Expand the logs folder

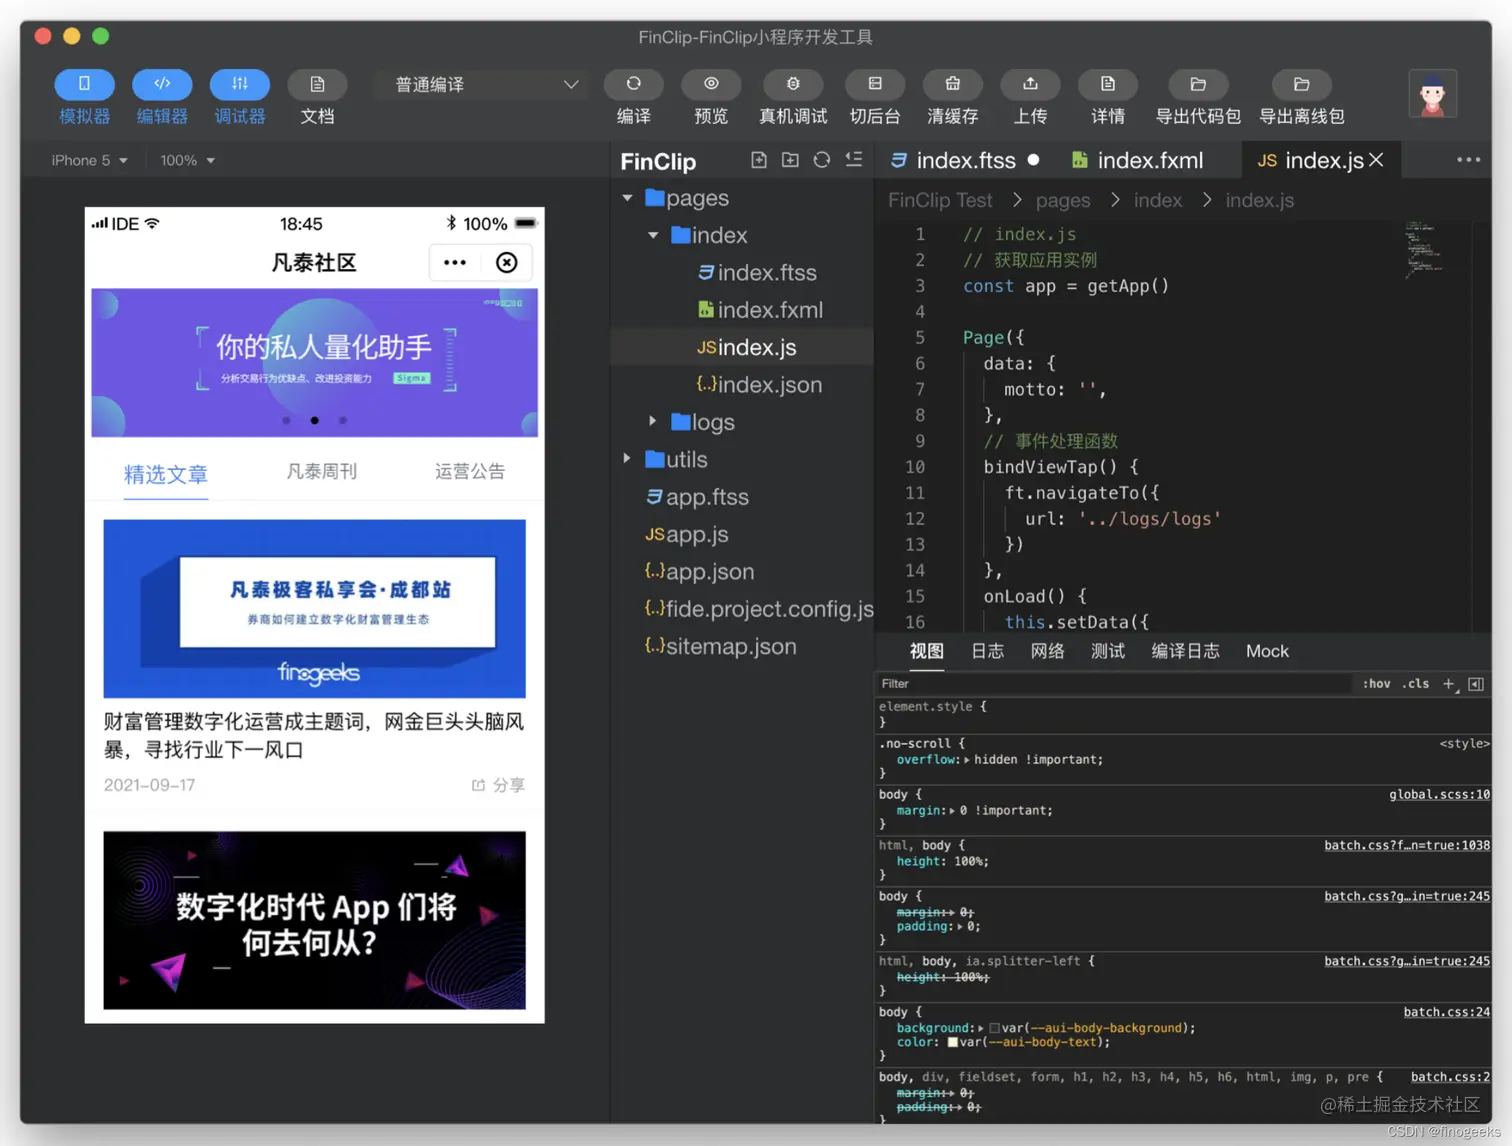pyautogui.click(x=652, y=421)
